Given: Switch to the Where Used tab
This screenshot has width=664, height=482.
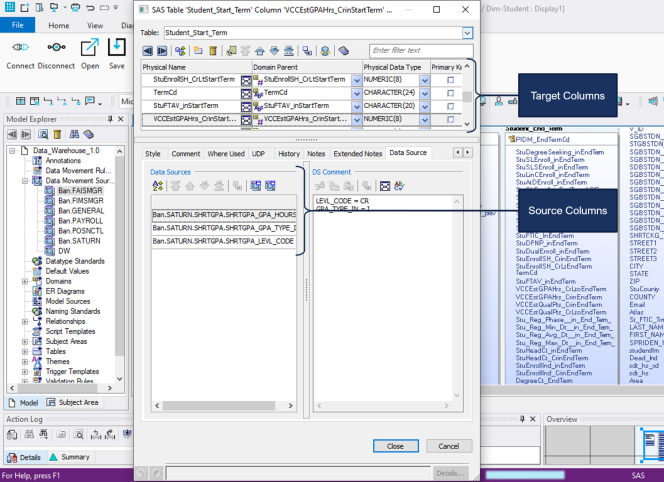Looking at the screenshot, I should point(226,154).
